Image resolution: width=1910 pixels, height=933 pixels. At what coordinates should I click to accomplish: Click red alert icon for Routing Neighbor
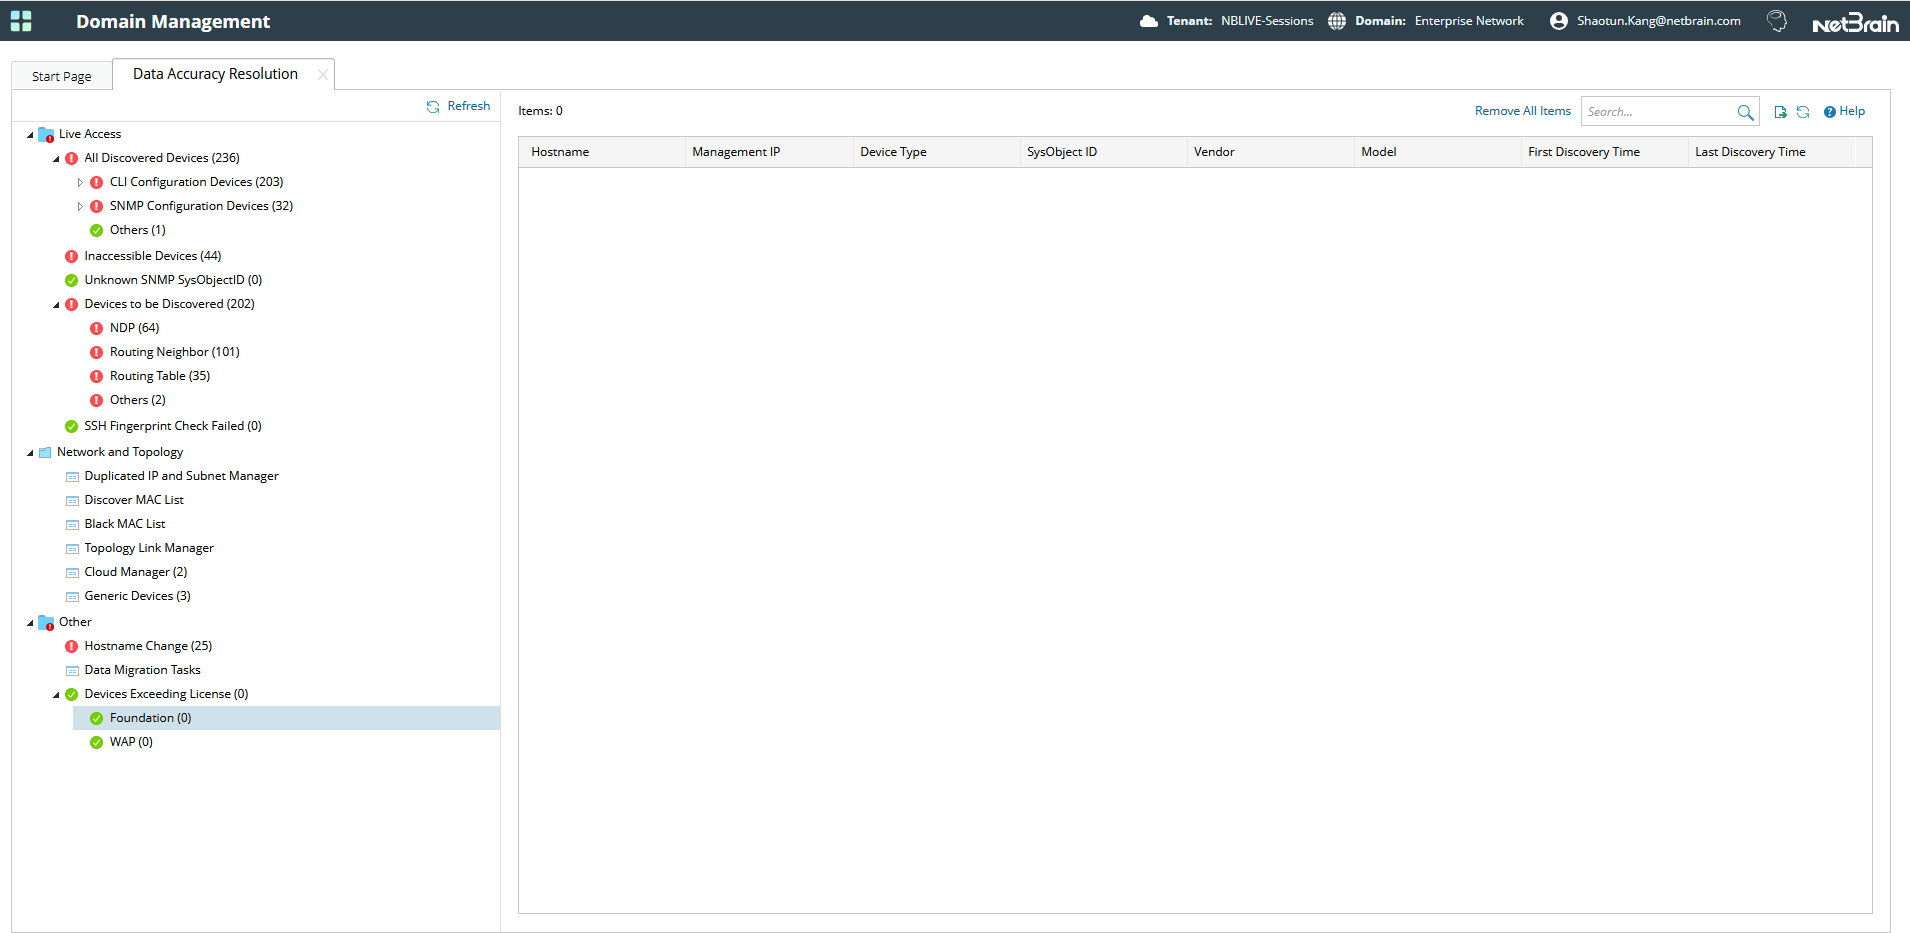tap(96, 352)
